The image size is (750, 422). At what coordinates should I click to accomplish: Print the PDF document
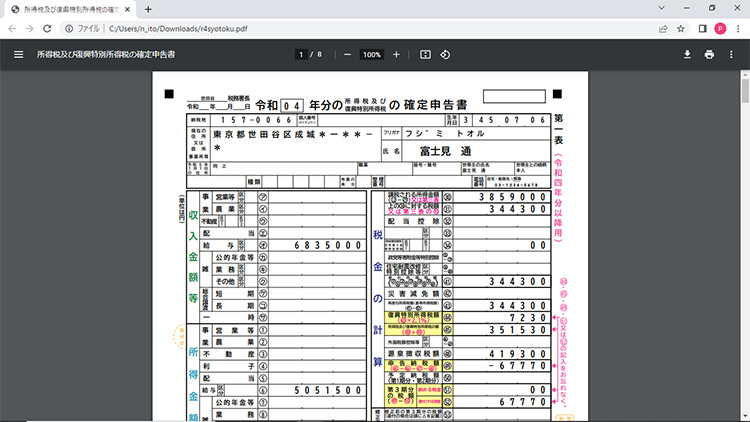point(709,54)
